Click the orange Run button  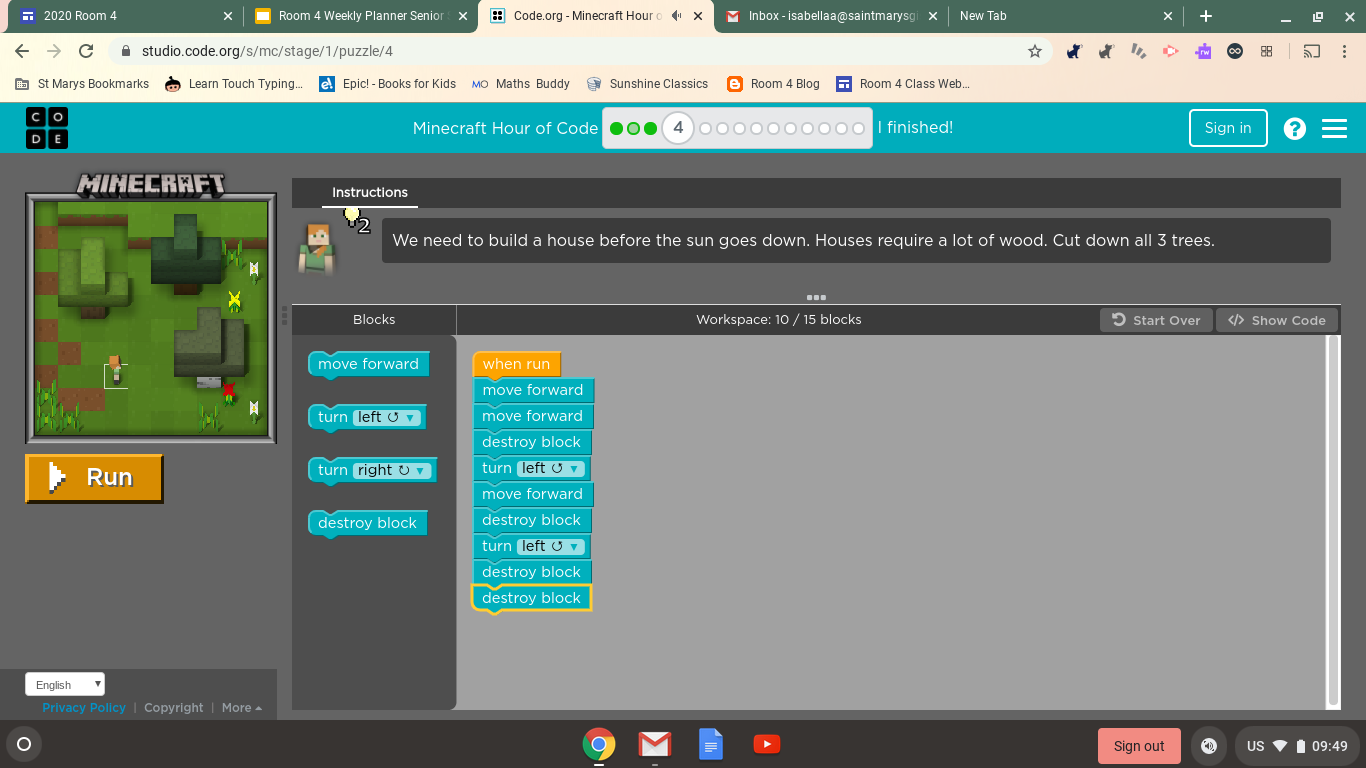click(94, 478)
